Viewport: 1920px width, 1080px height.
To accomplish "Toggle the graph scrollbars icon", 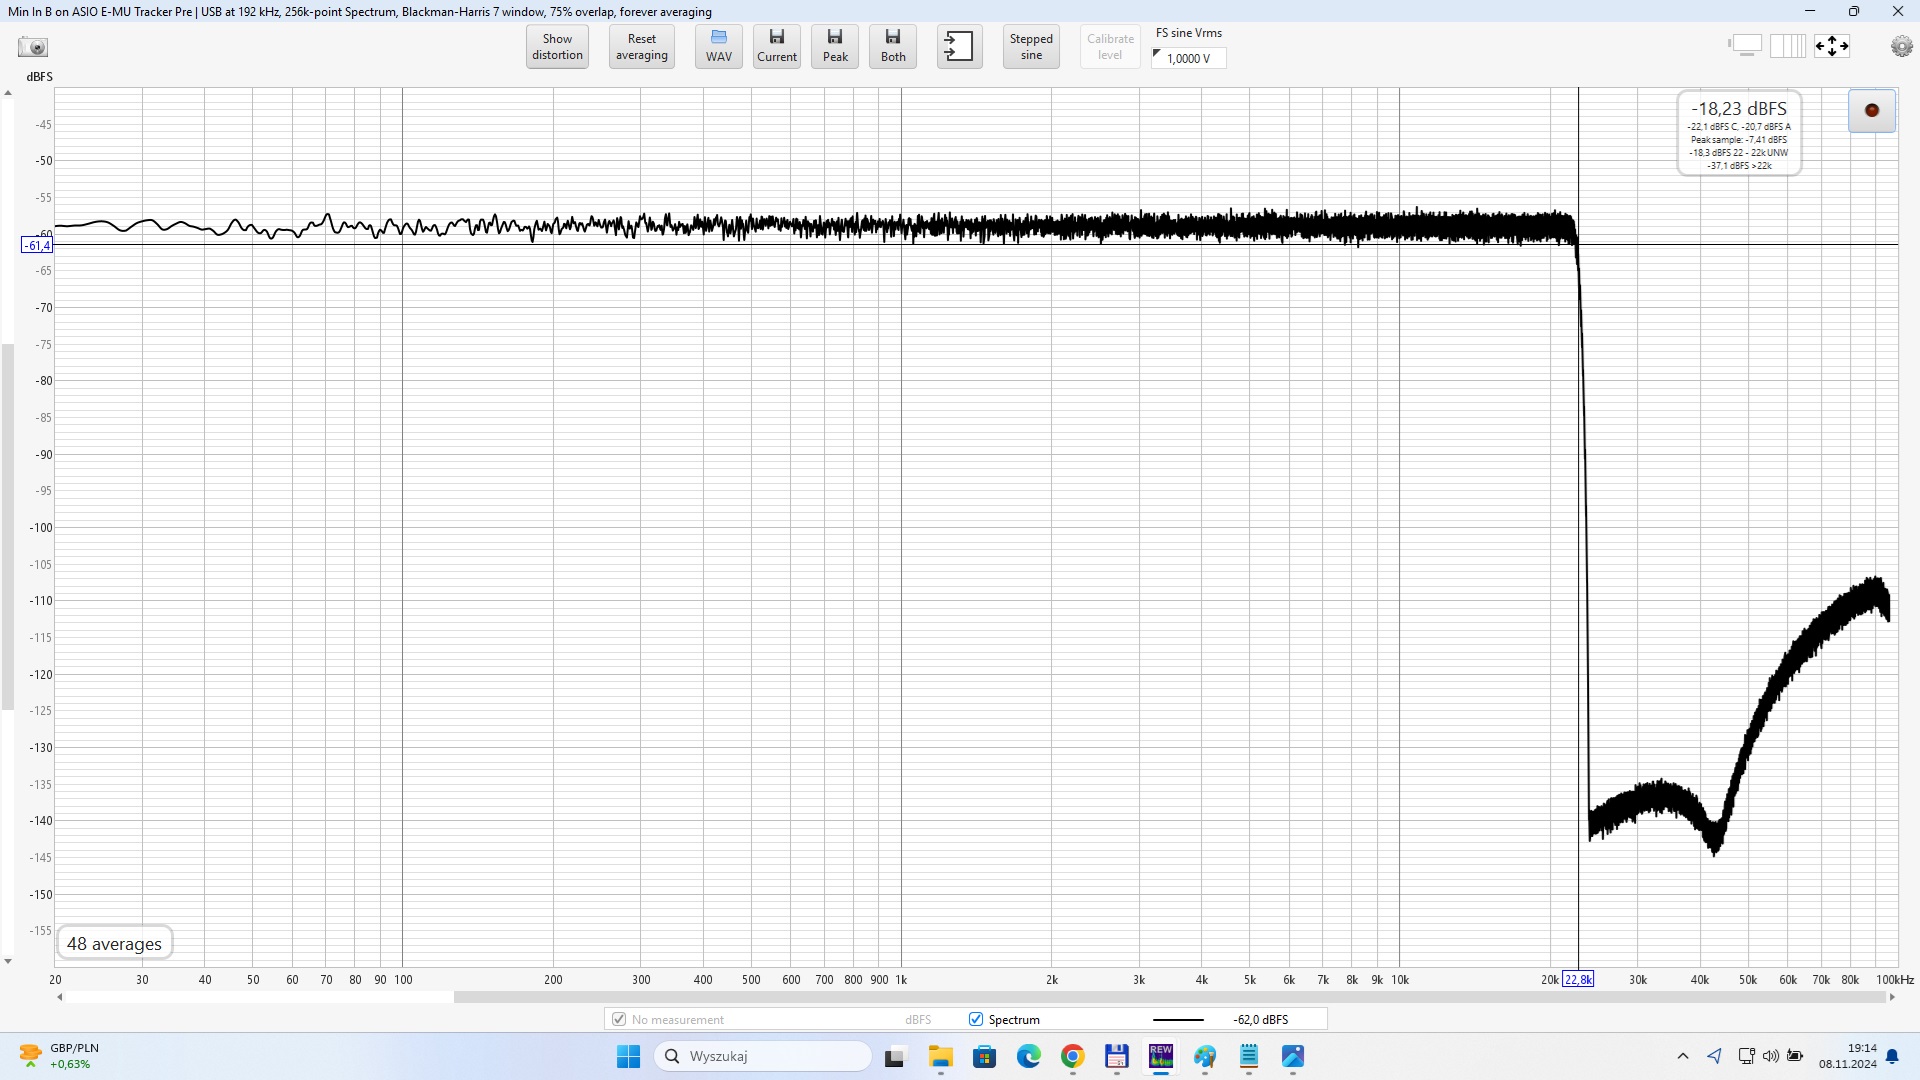I will tap(1745, 46).
